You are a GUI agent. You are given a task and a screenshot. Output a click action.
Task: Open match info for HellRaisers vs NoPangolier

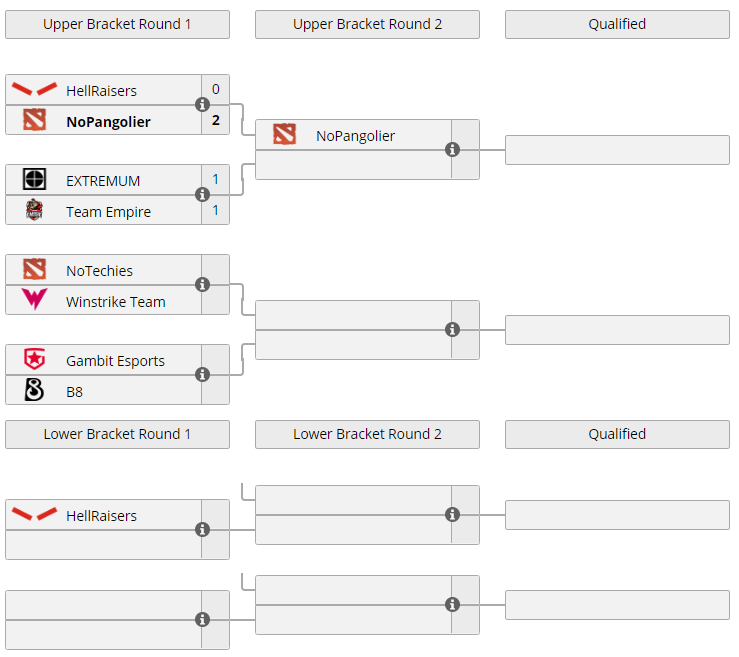[x=203, y=105]
